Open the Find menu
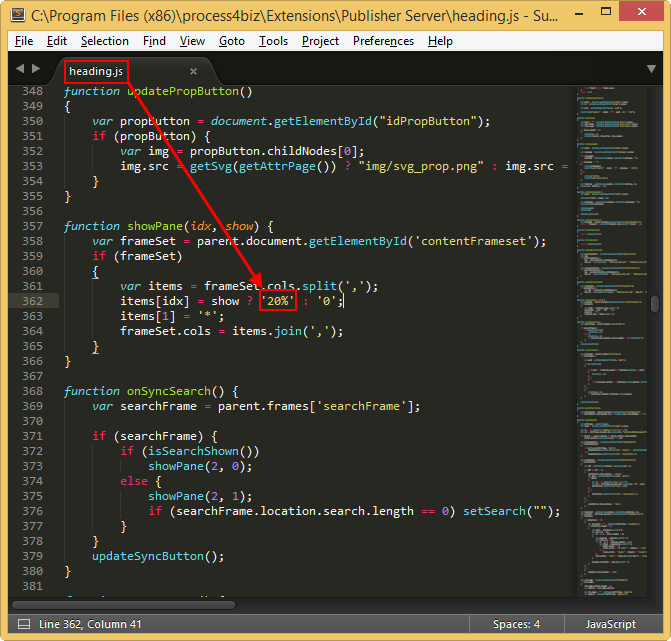This screenshot has height=641, width=671. pos(154,41)
